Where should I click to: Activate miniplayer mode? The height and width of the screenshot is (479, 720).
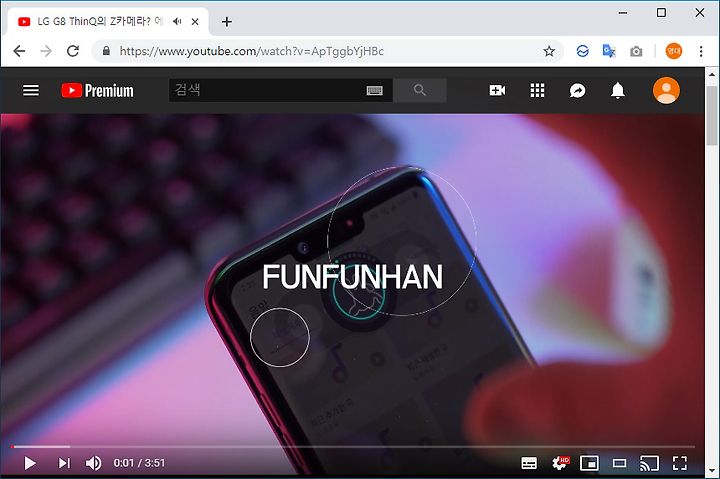click(x=589, y=463)
